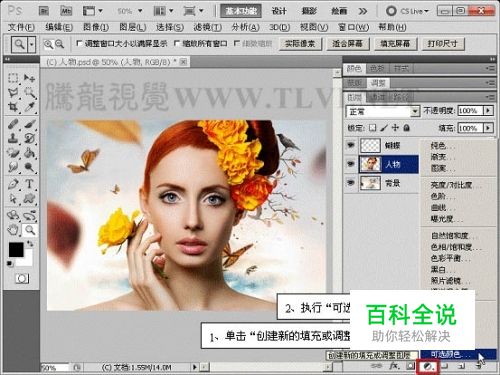This screenshot has height=375, width=500.
Task: Hide the 人物 layer via eye icon
Action: point(351,164)
